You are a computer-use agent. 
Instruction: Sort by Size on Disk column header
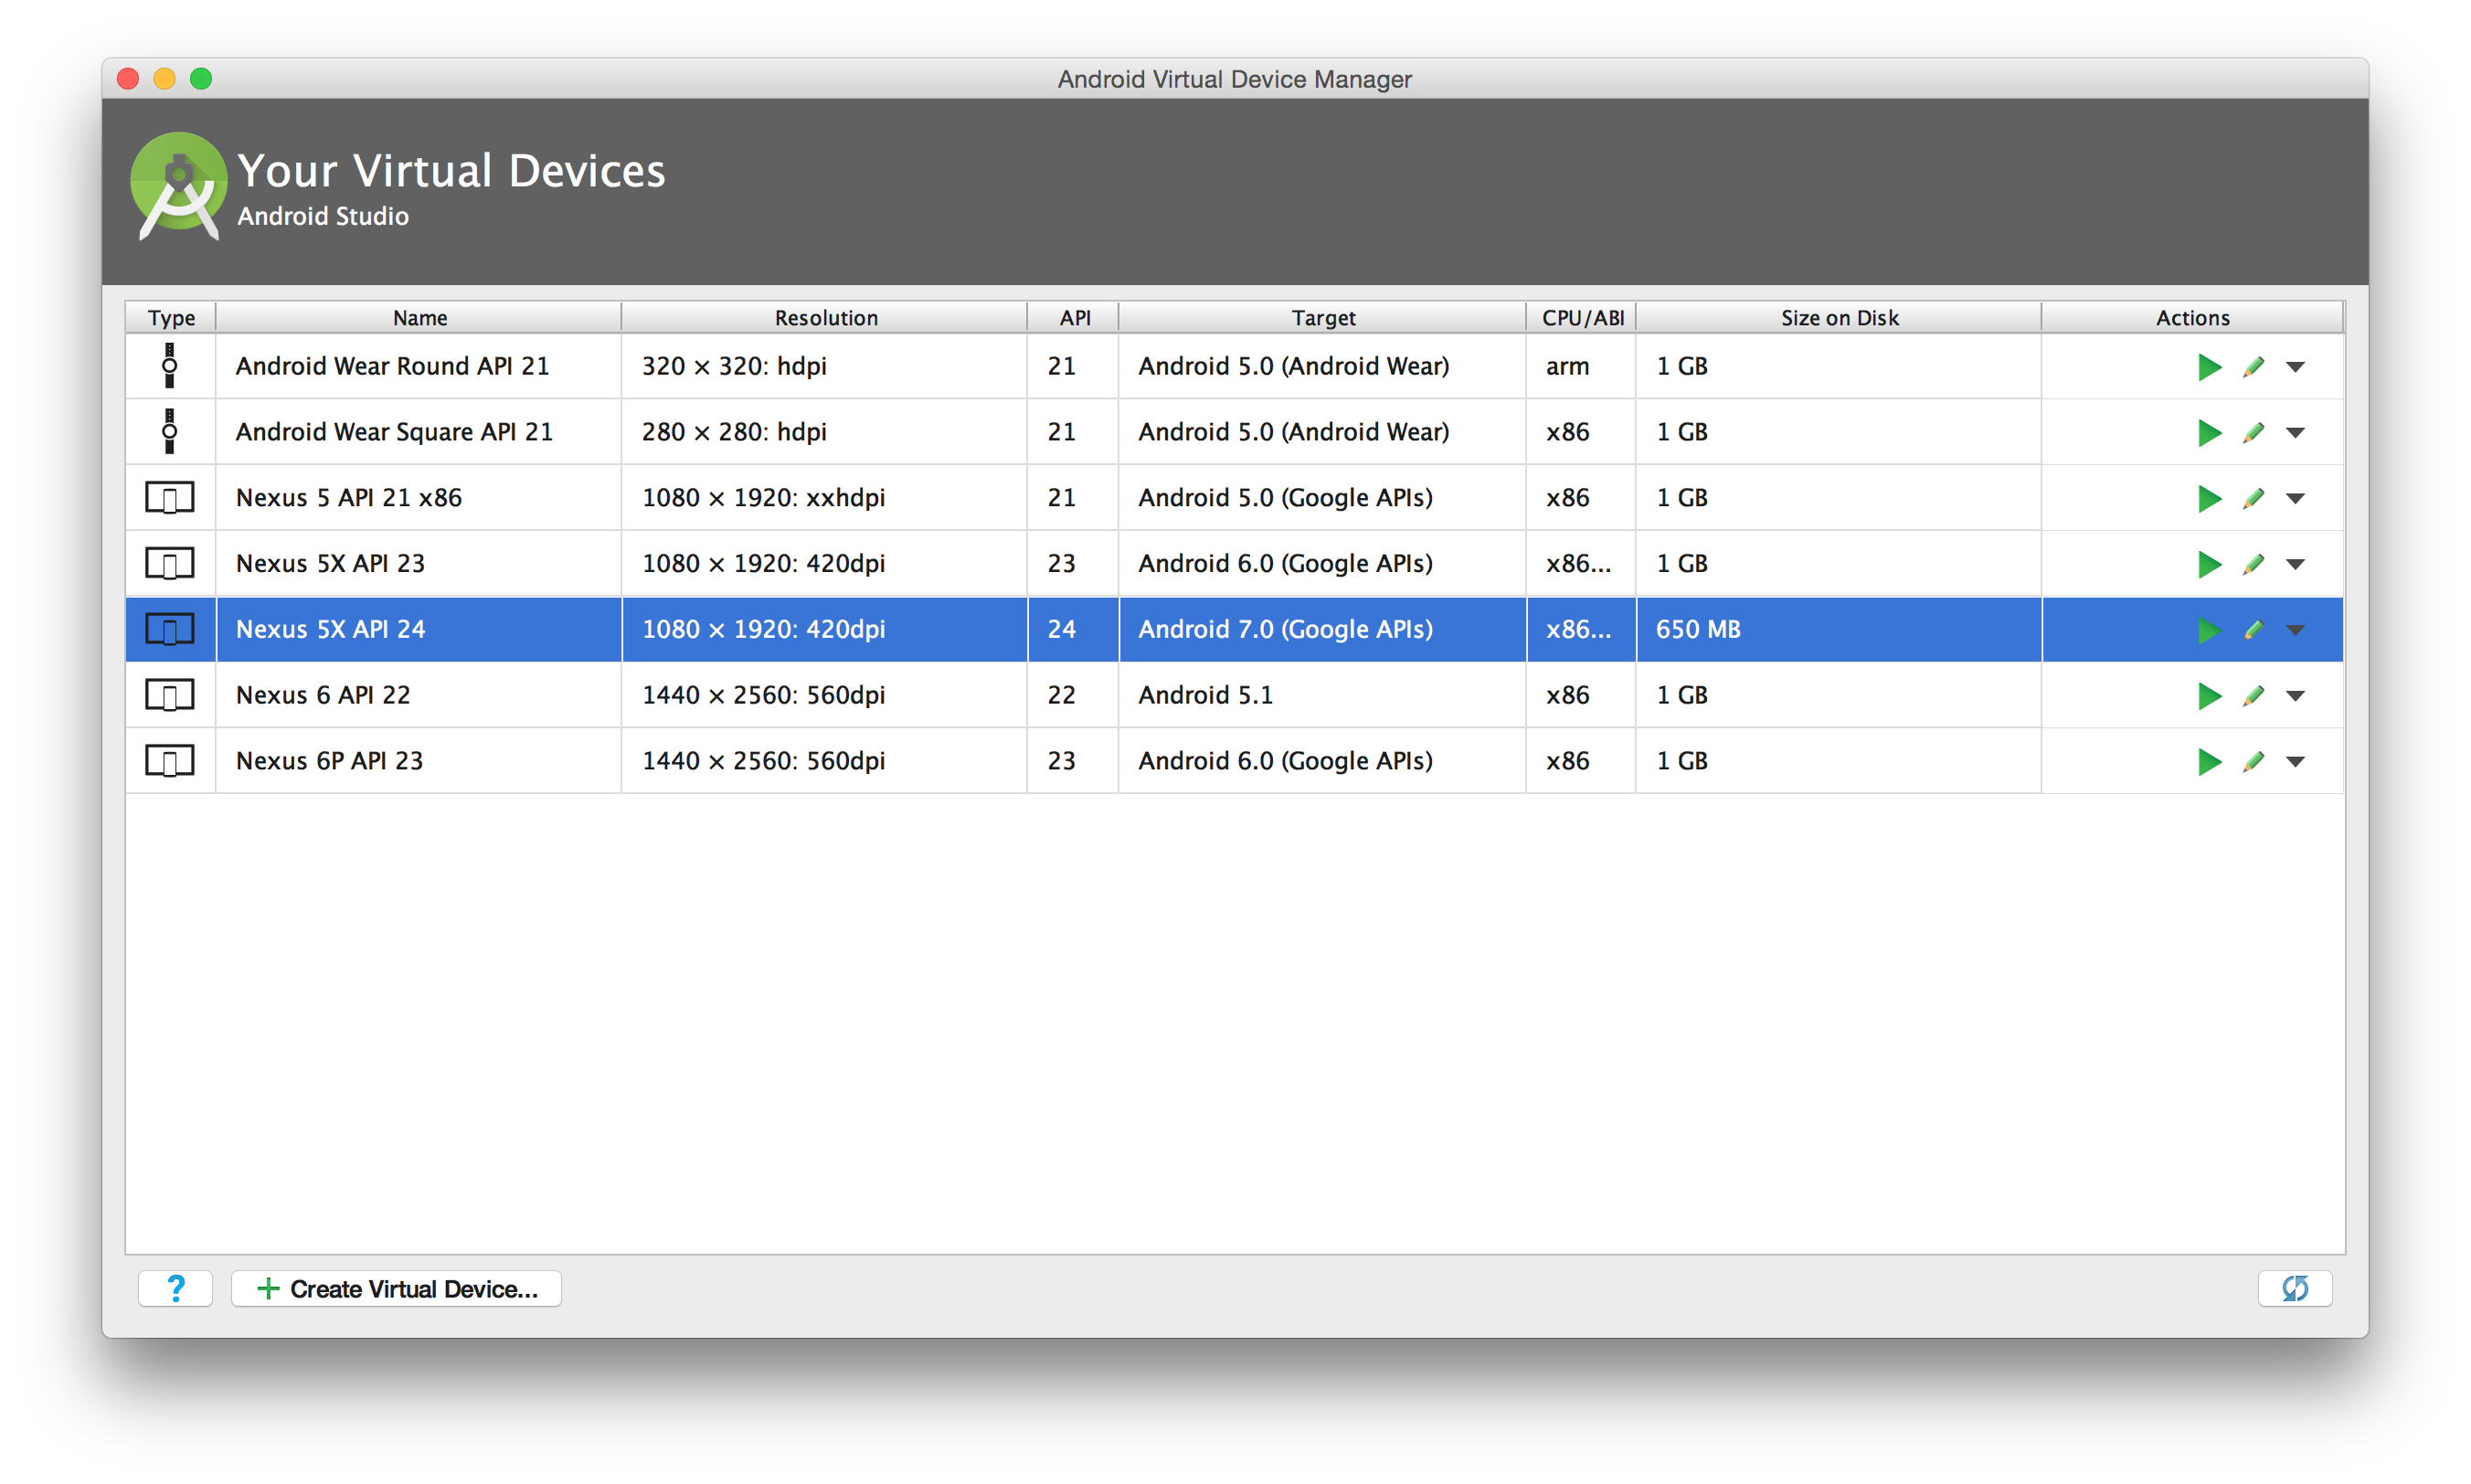point(1839,317)
